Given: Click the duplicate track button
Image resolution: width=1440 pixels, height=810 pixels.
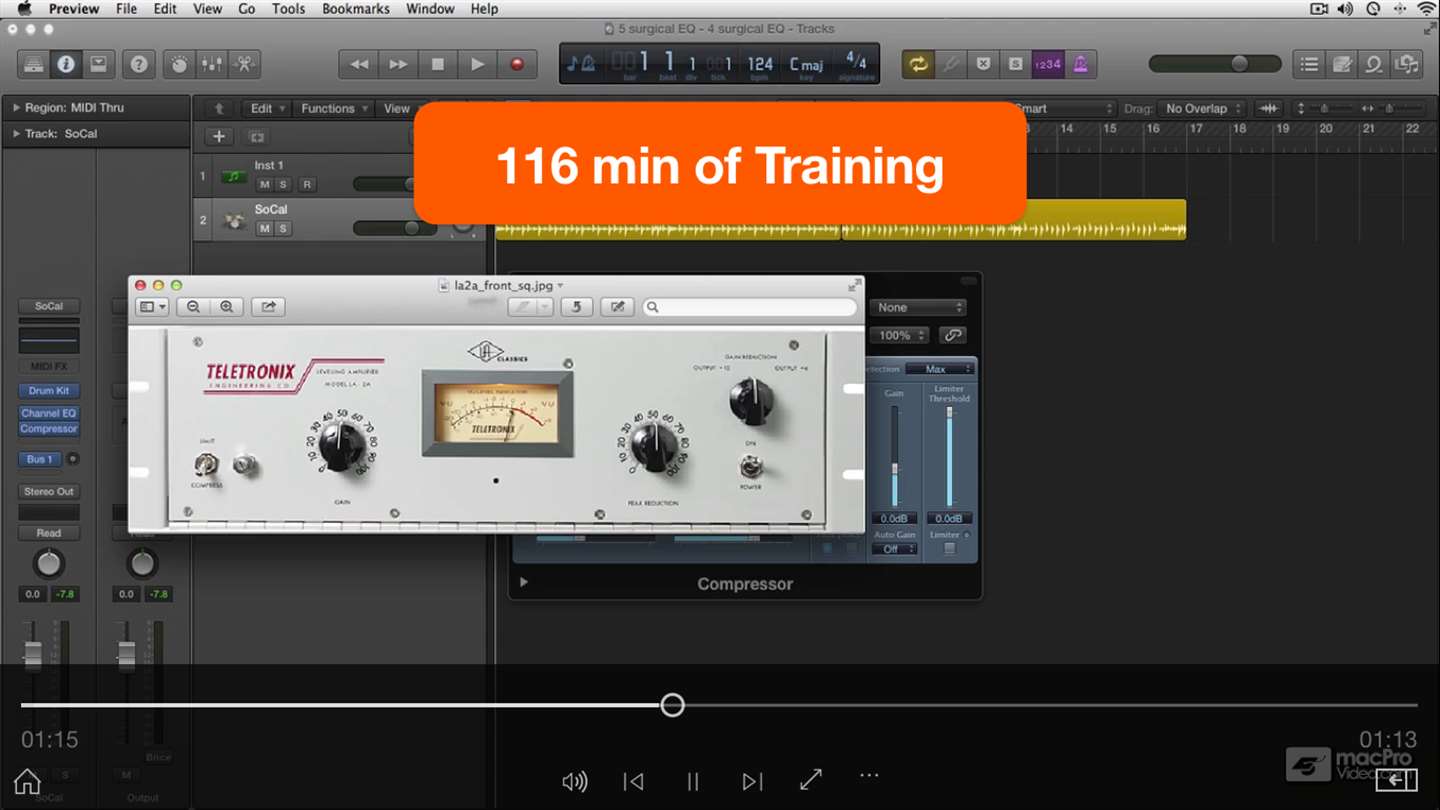Looking at the screenshot, I should (x=256, y=137).
